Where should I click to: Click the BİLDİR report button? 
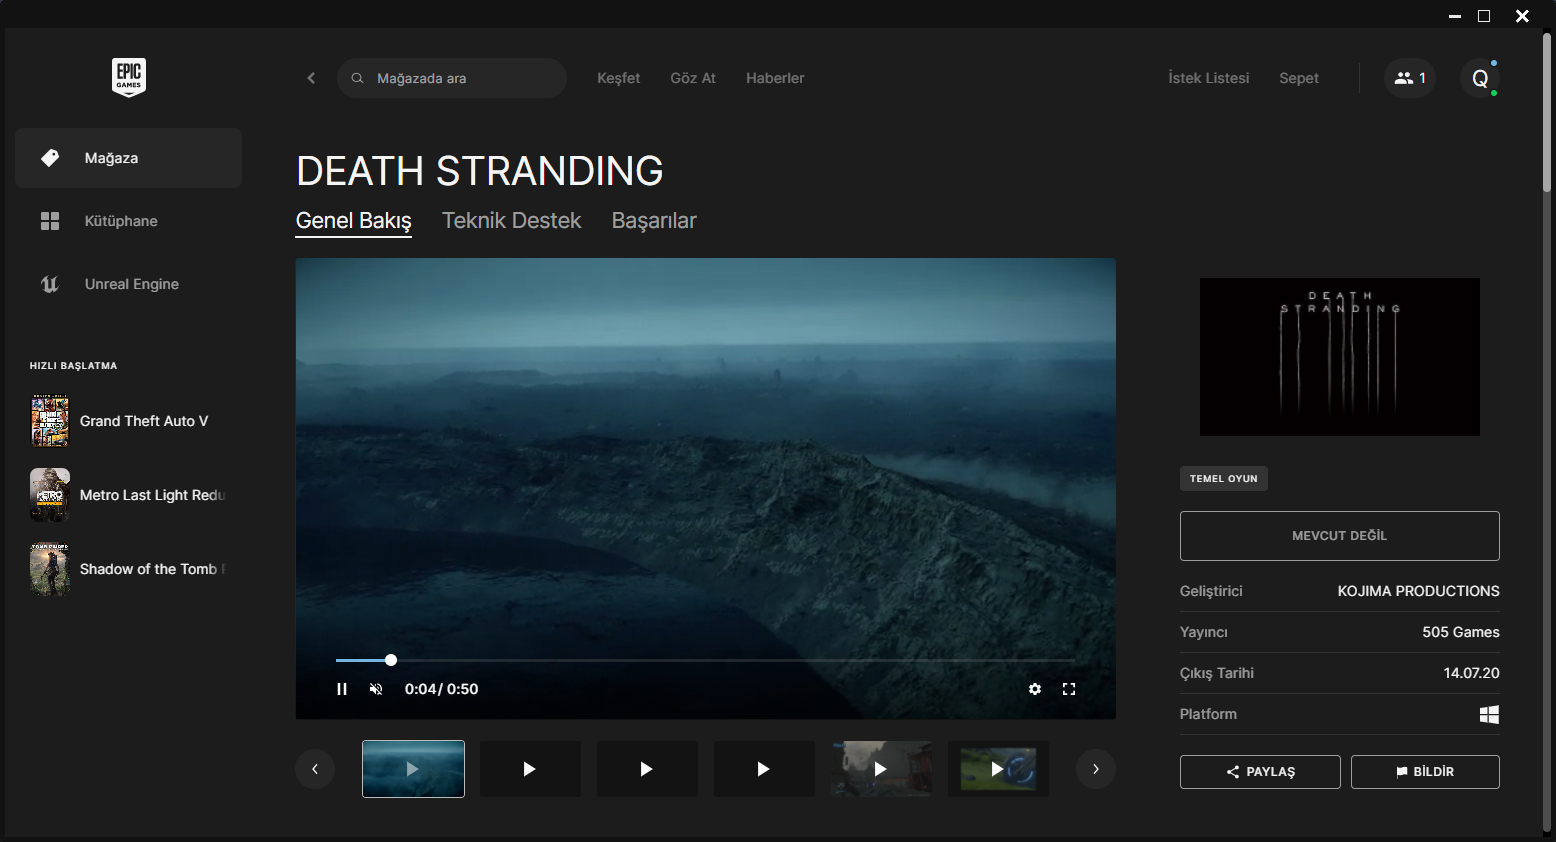1425,772
